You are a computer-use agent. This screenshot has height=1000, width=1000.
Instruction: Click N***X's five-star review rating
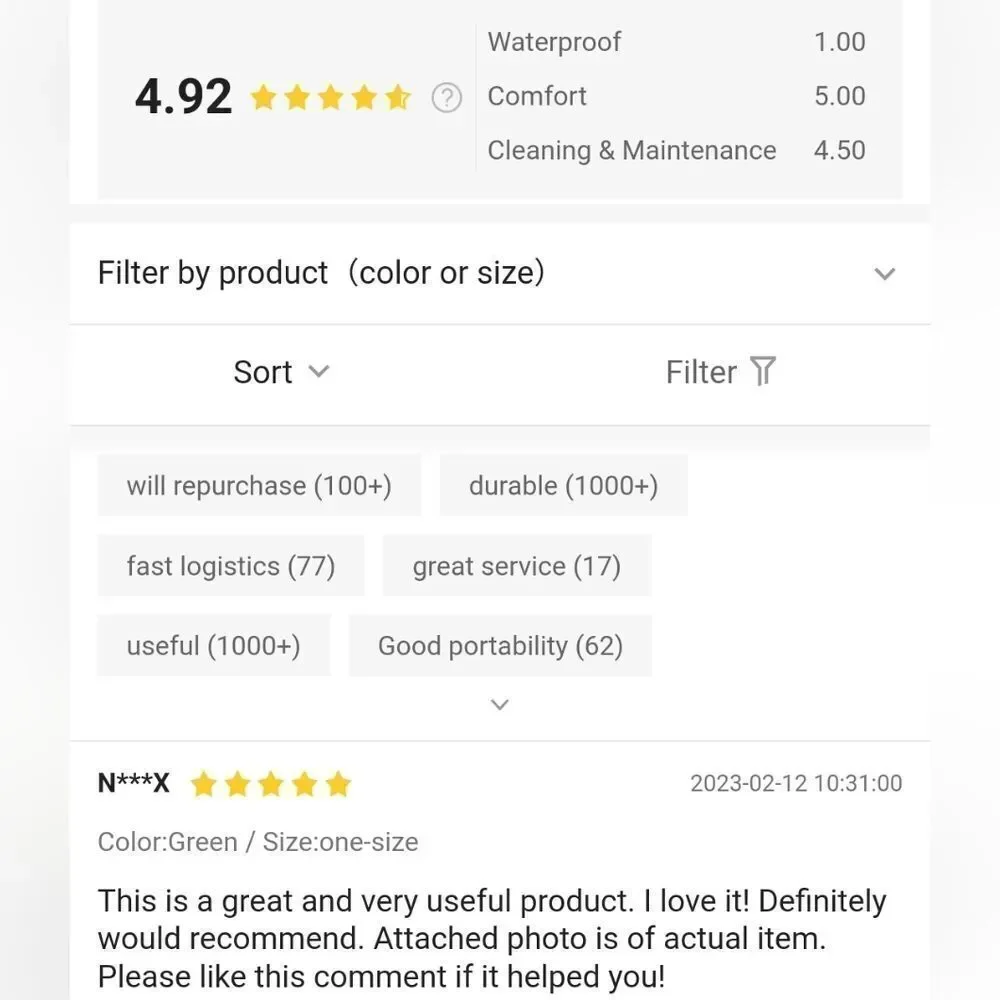pyautogui.click(x=271, y=784)
